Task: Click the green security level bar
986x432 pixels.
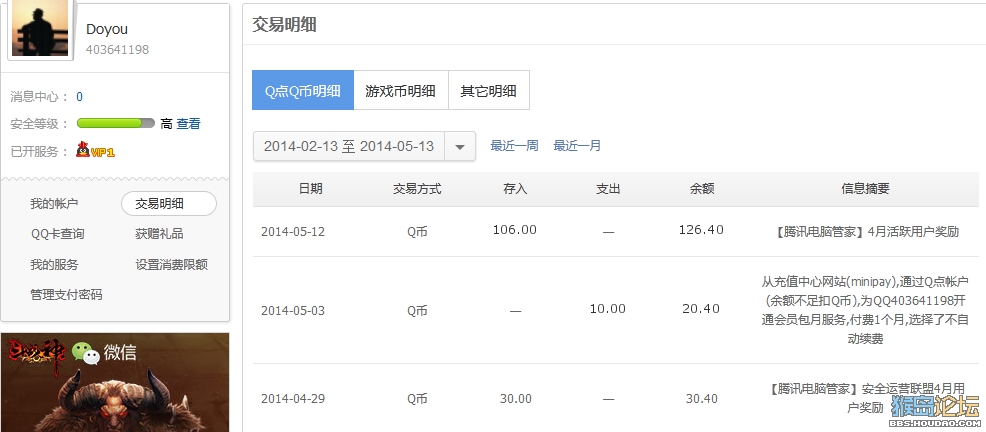Action: click(116, 123)
